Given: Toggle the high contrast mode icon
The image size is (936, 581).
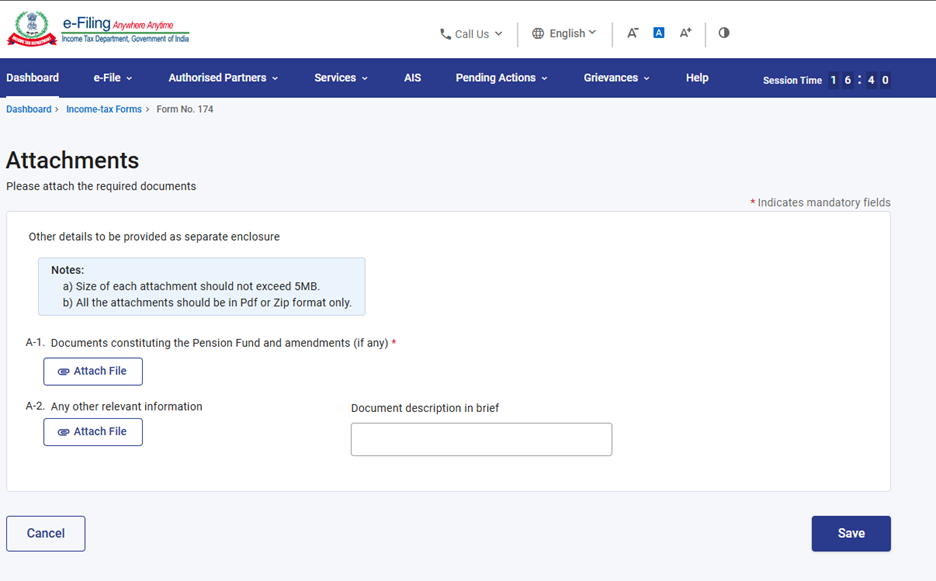Looking at the screenshot, I should (724, 33).
